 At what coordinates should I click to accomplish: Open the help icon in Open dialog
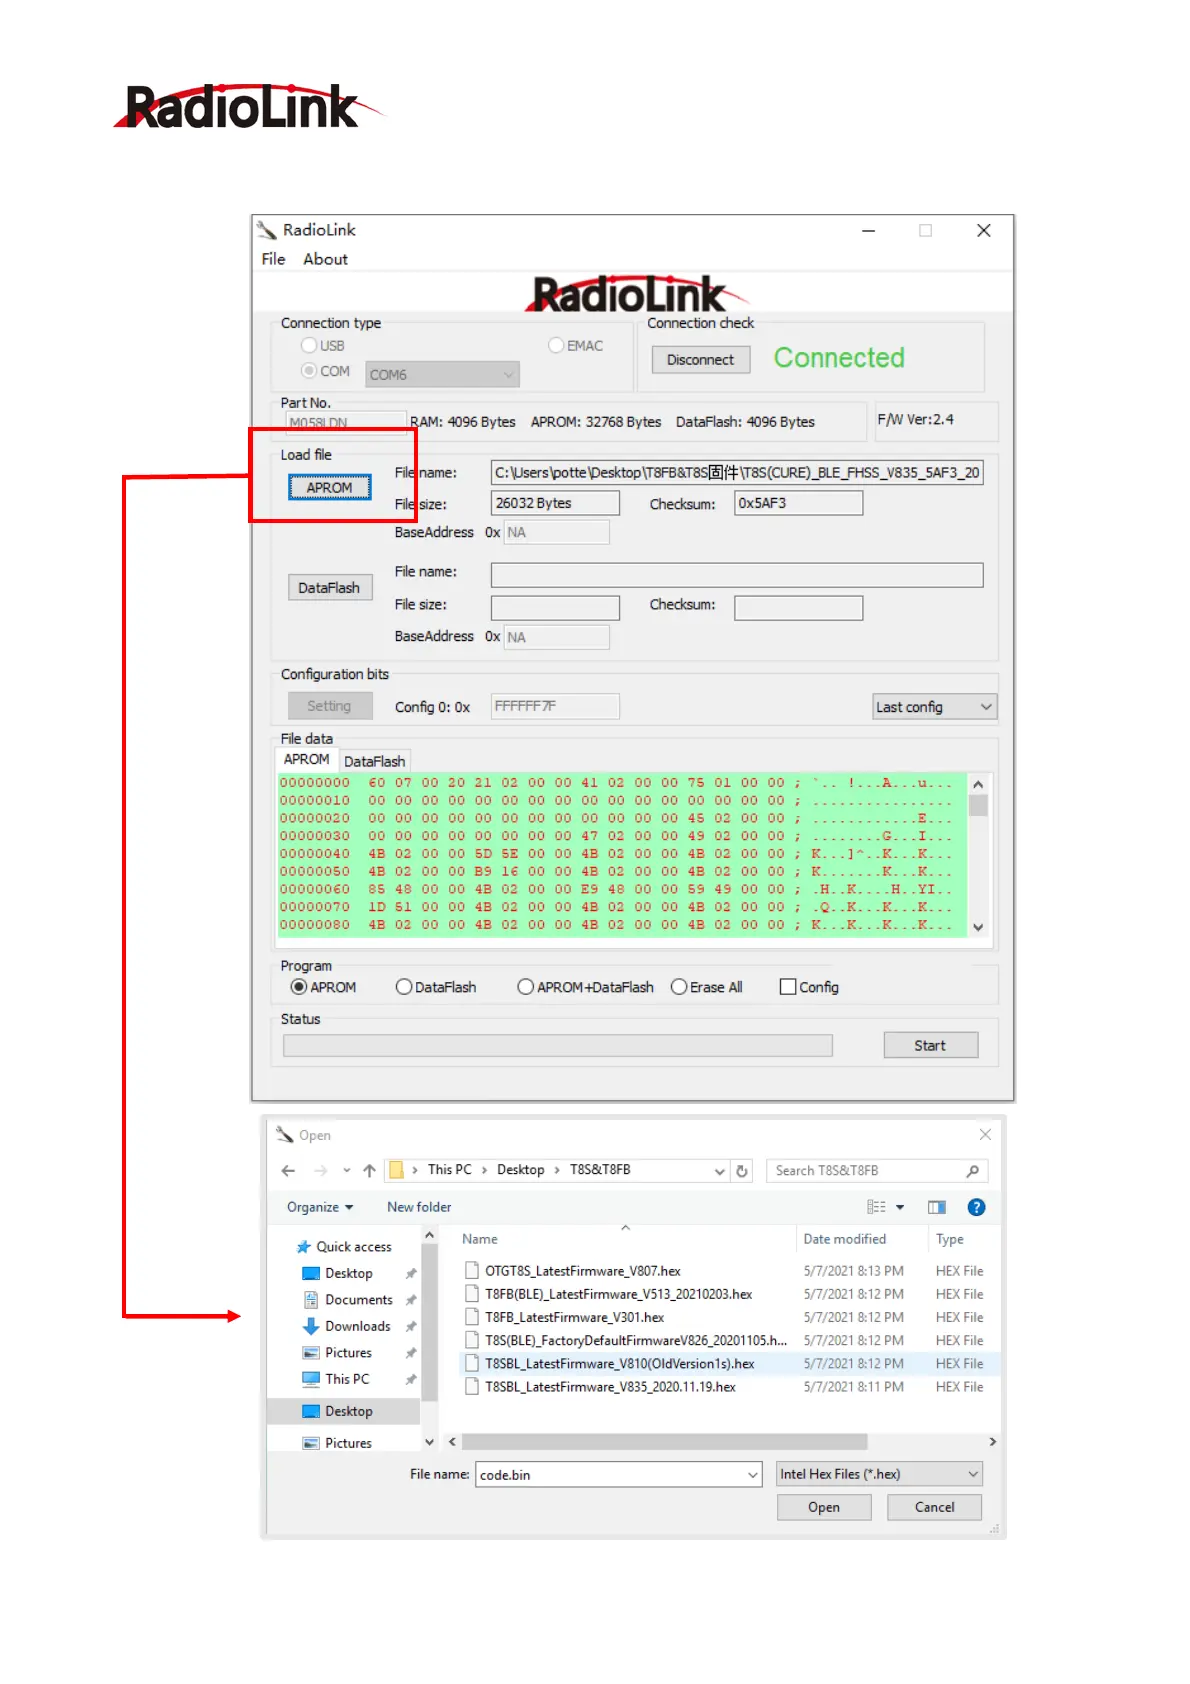click(x=976, y=1207)
